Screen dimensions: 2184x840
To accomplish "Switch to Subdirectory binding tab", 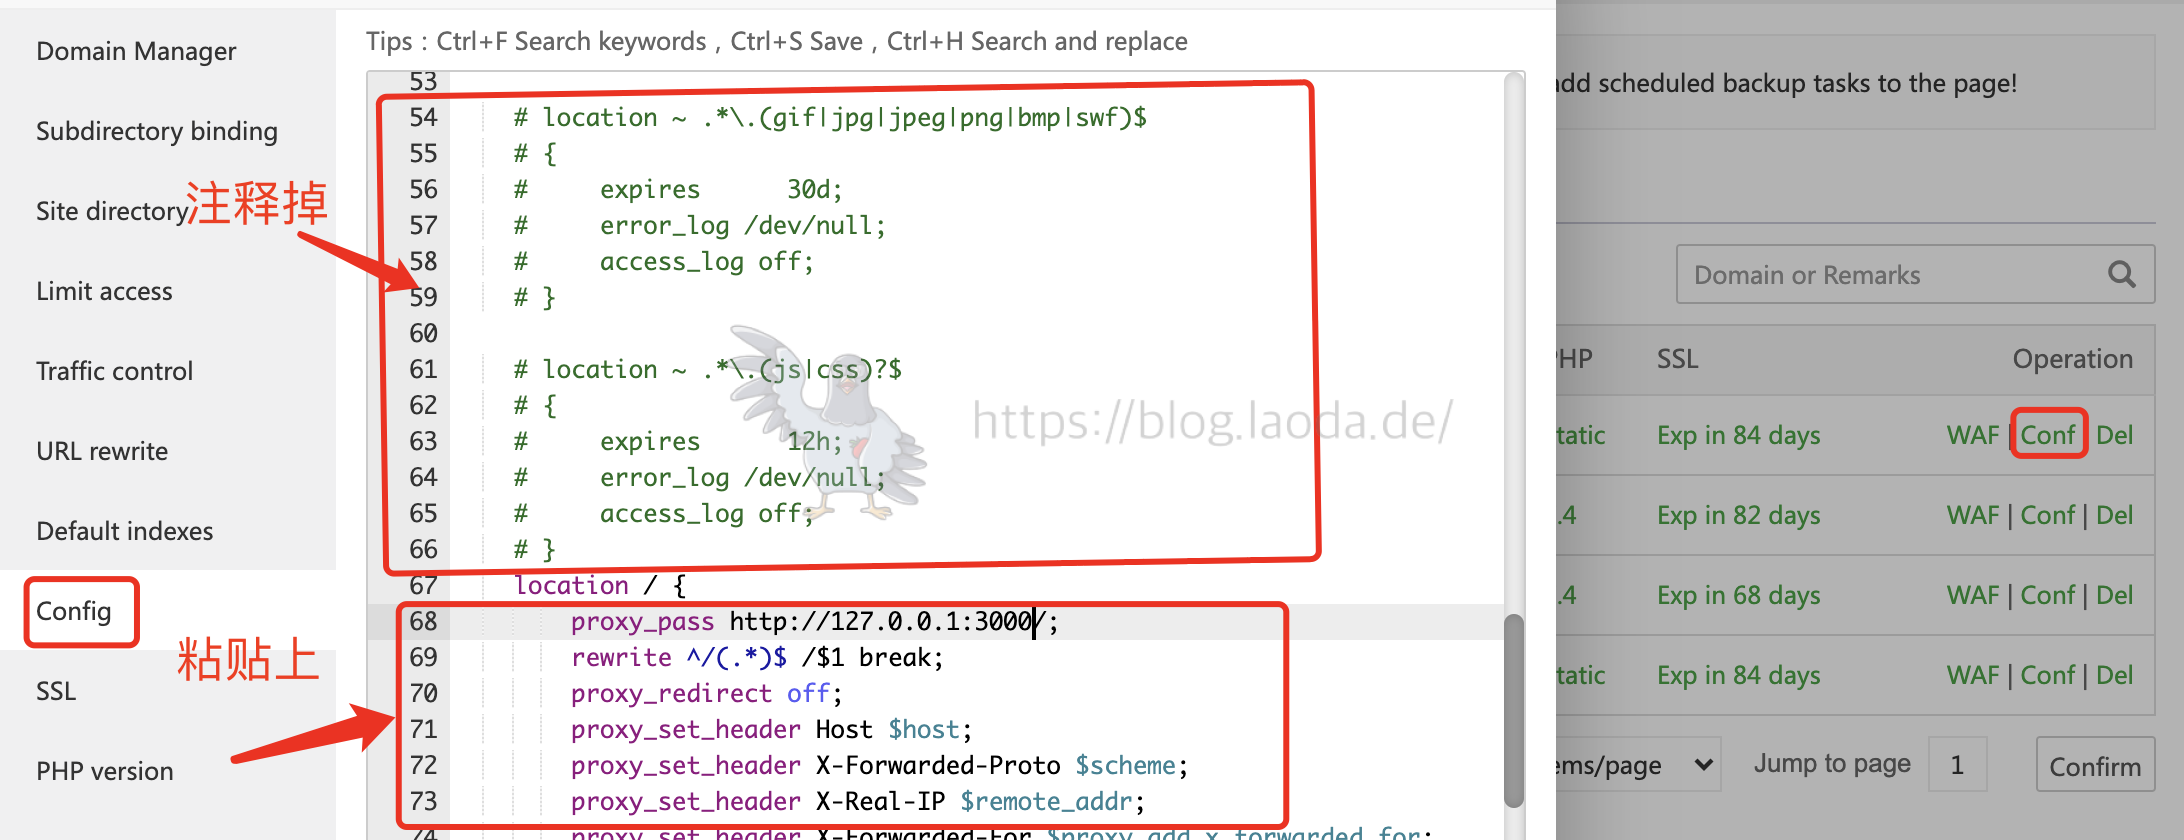I will tap(157, 131).
